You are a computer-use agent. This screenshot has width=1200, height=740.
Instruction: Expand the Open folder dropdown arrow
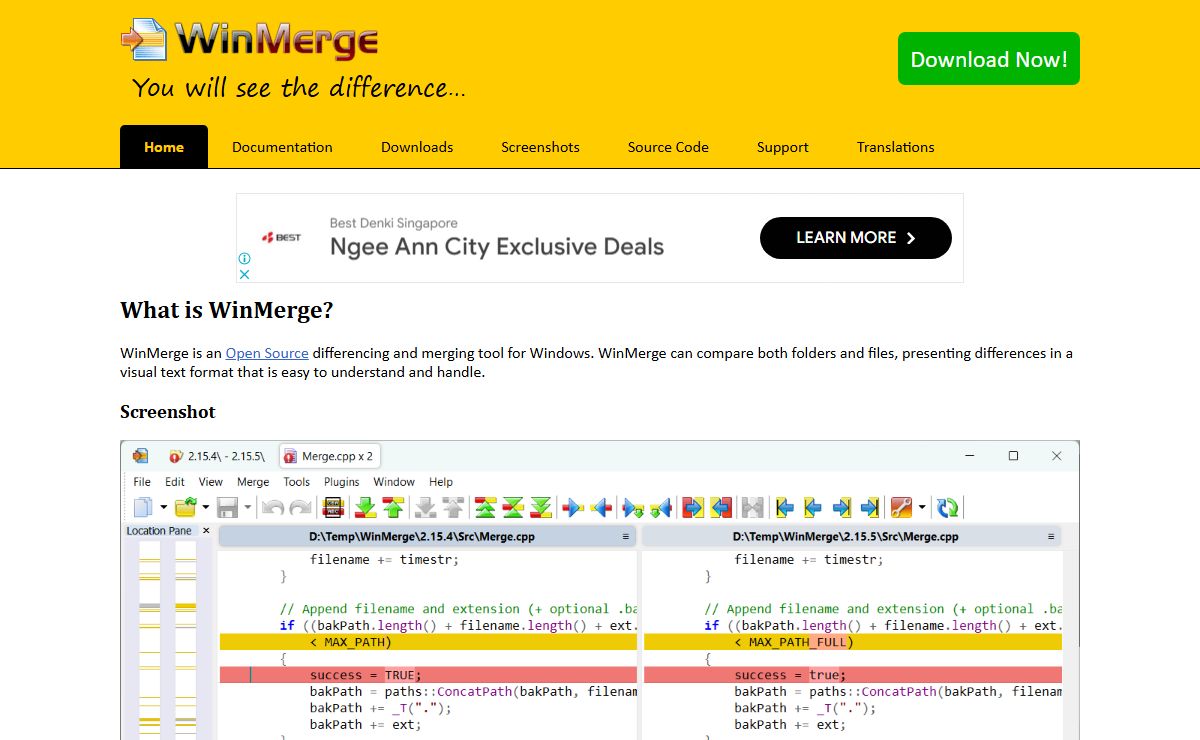pos(205,508)
